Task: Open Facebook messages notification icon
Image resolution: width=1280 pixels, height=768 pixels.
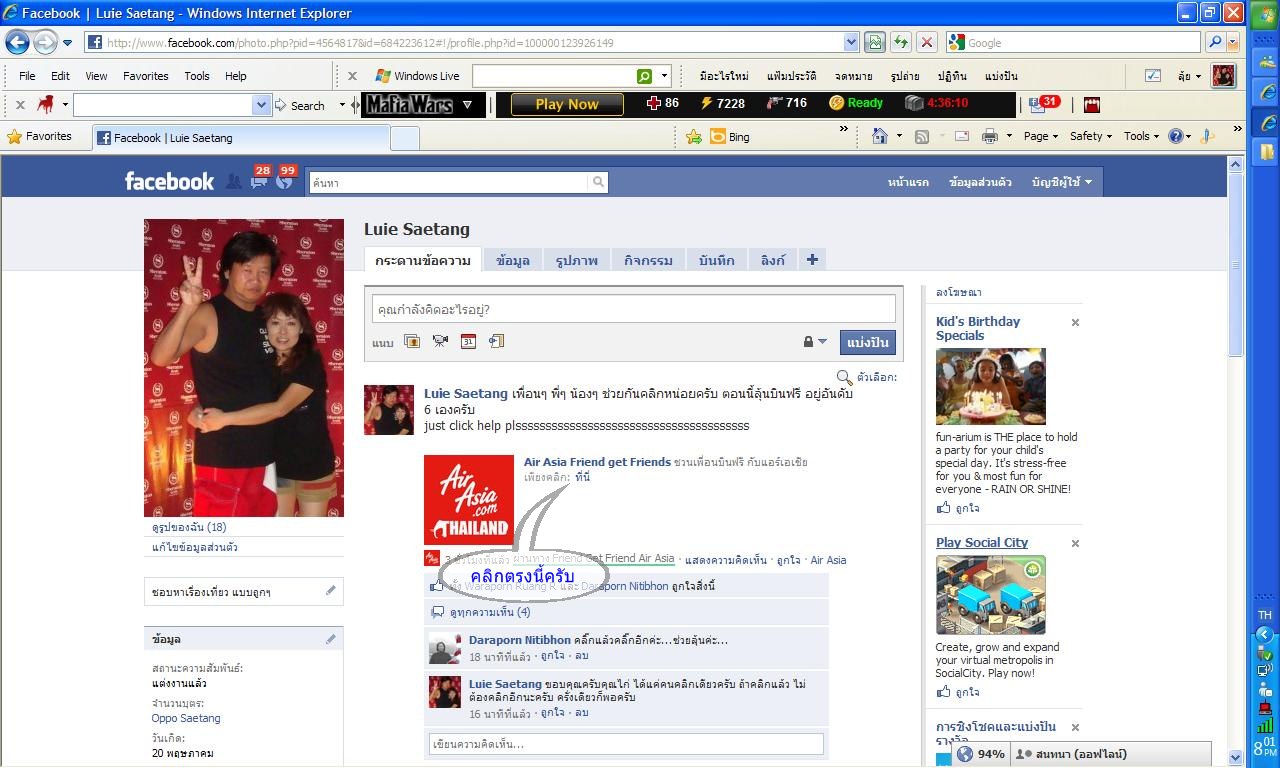Action: [x=259, y=181]
